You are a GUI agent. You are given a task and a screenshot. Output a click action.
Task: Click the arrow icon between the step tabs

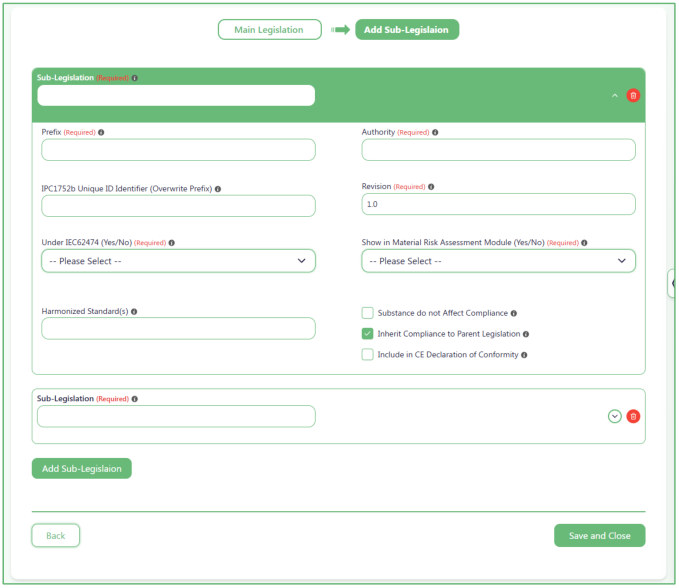pyautogui.click(x=340, y=29)
